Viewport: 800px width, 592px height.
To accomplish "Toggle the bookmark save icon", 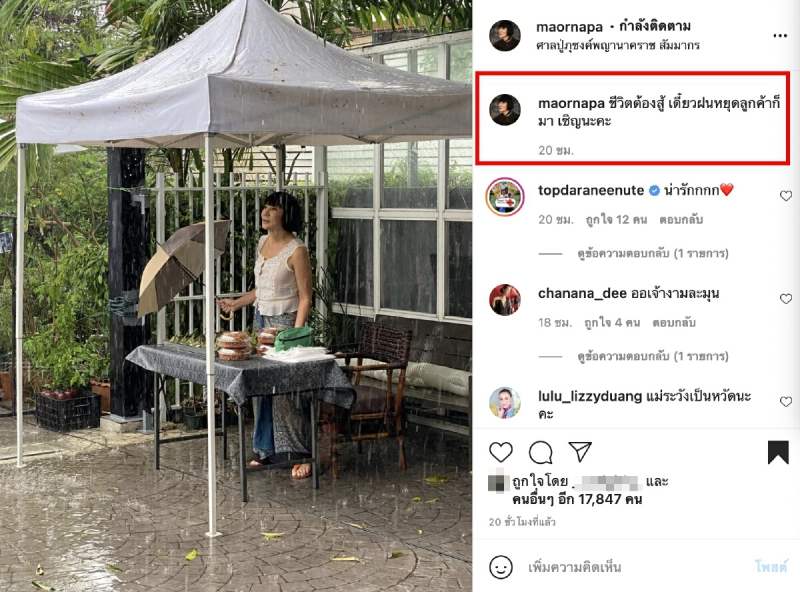I will point(778,452).
